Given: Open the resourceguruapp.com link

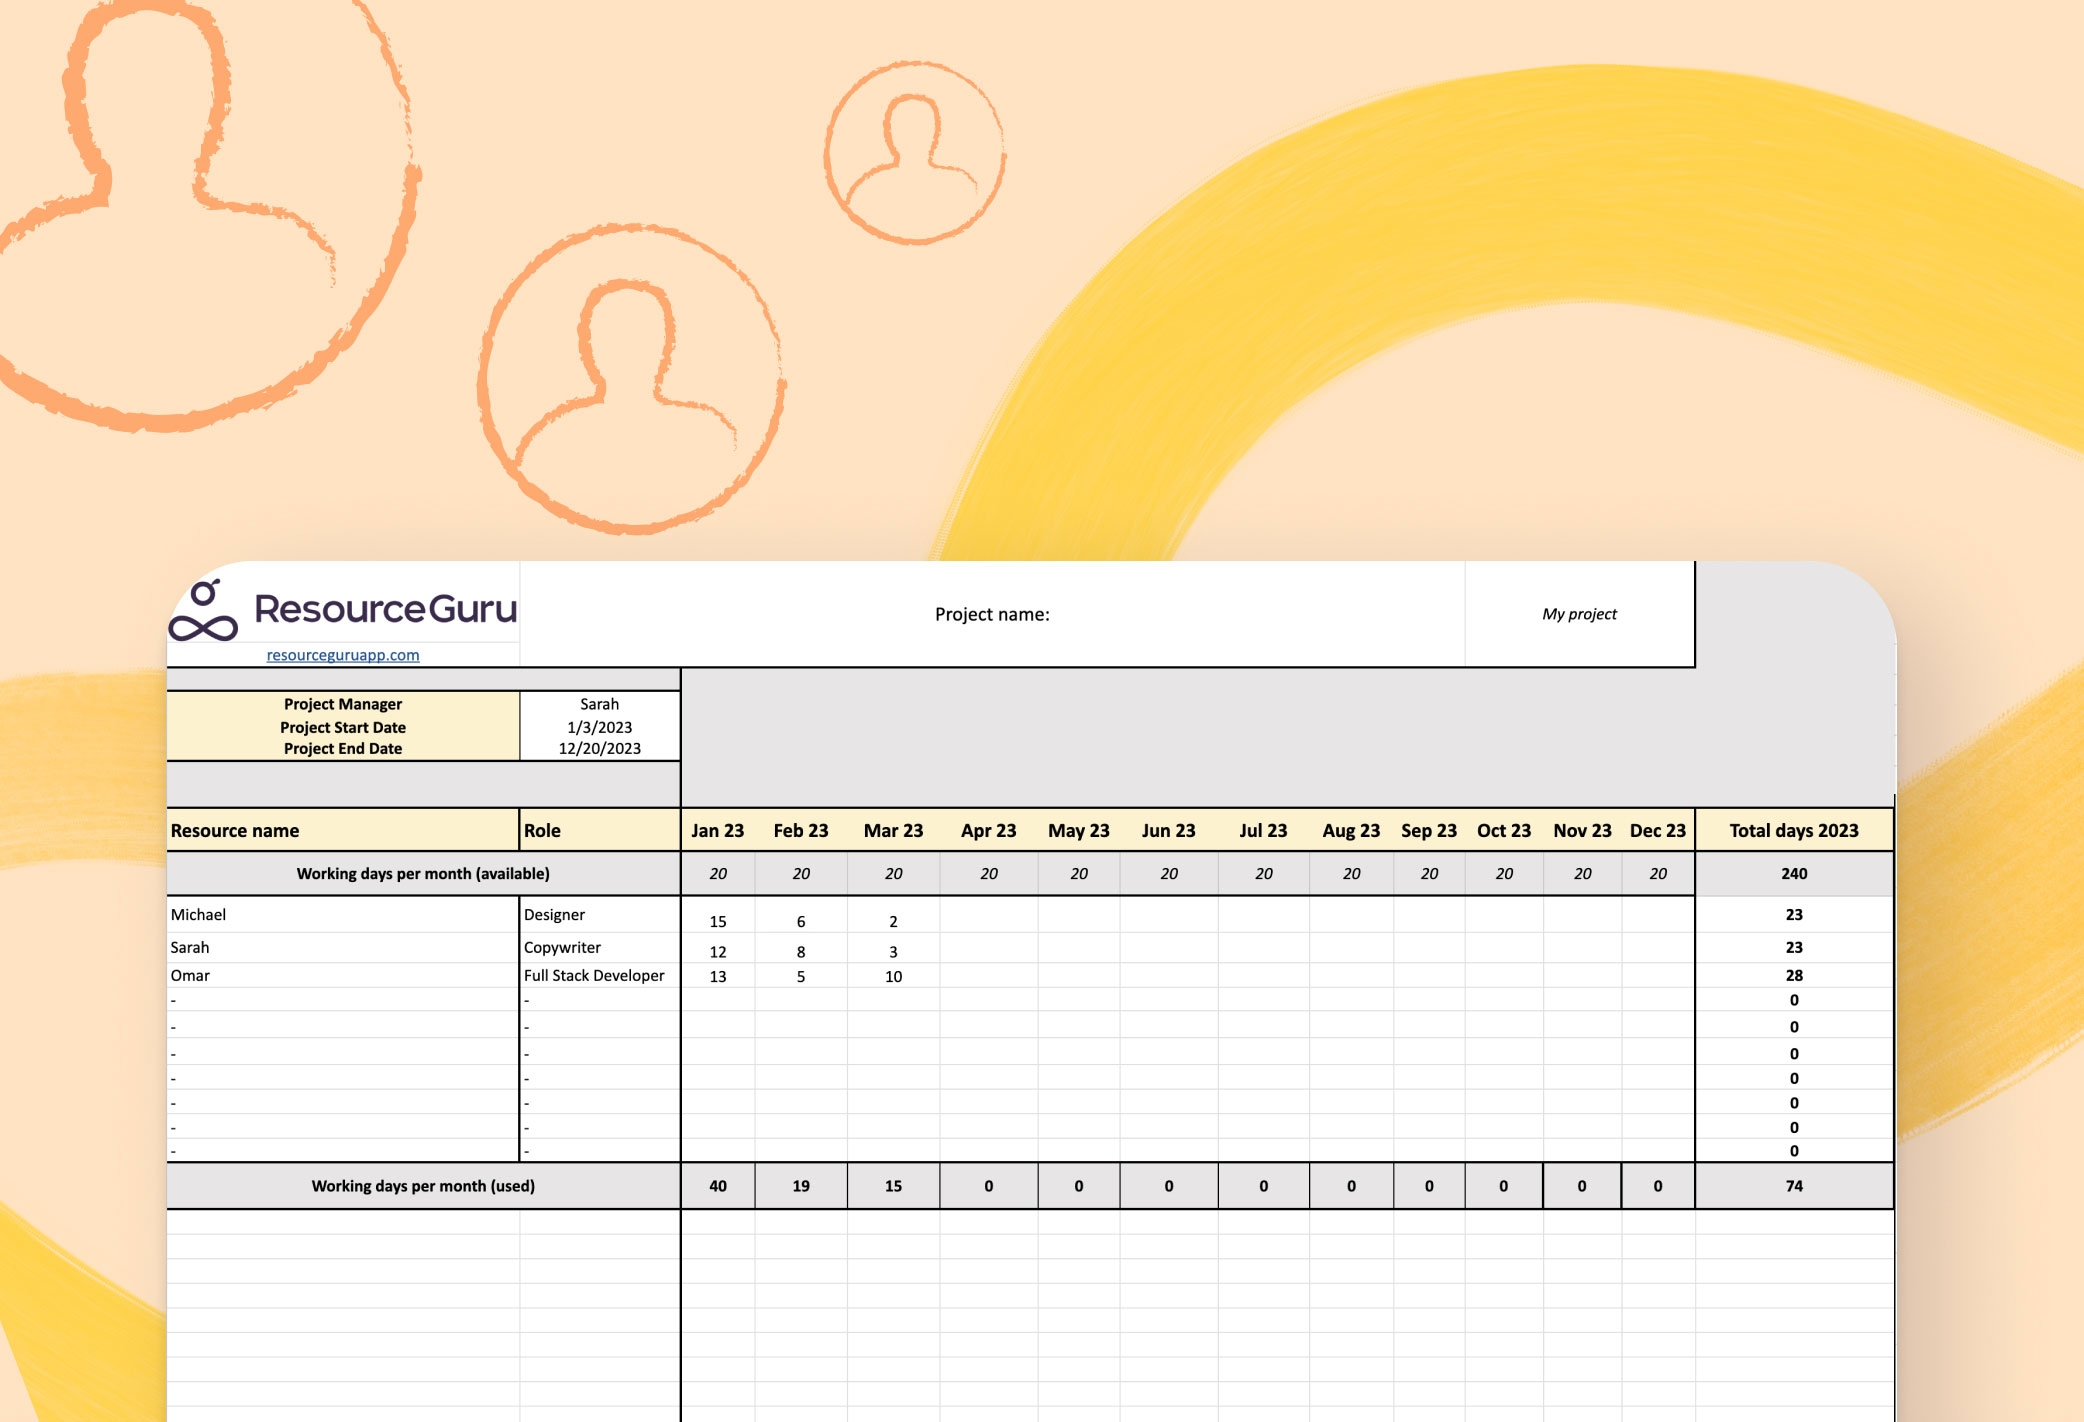Looking at the screenshot, I should click(x=343, y=655).
